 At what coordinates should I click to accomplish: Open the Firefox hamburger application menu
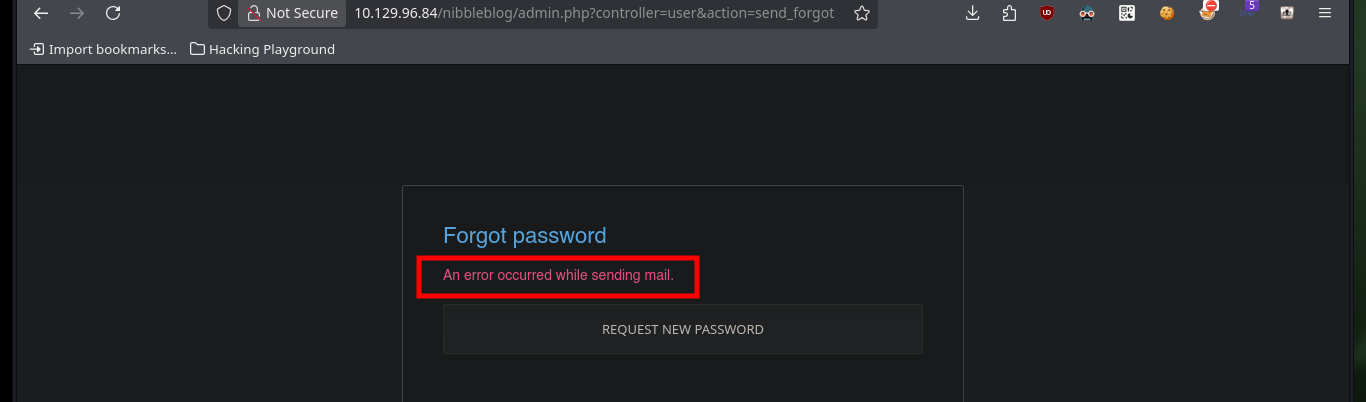tap(1325, 13)
